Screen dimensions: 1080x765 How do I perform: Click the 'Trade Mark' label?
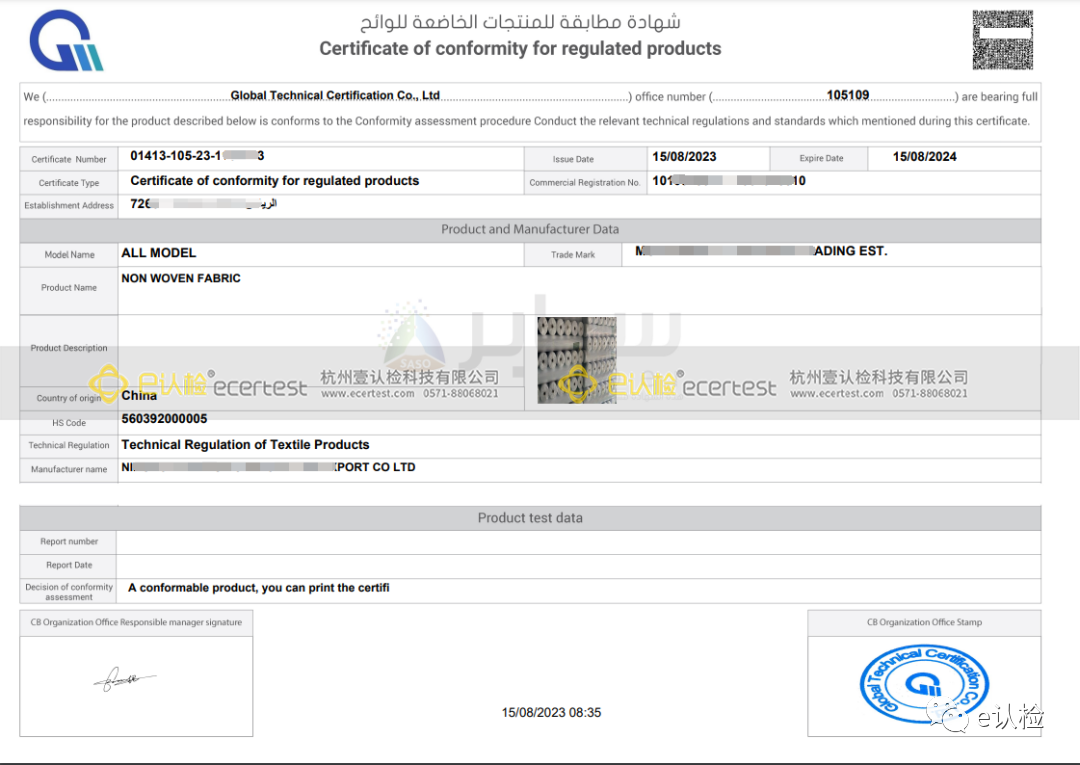pos(572,255)
